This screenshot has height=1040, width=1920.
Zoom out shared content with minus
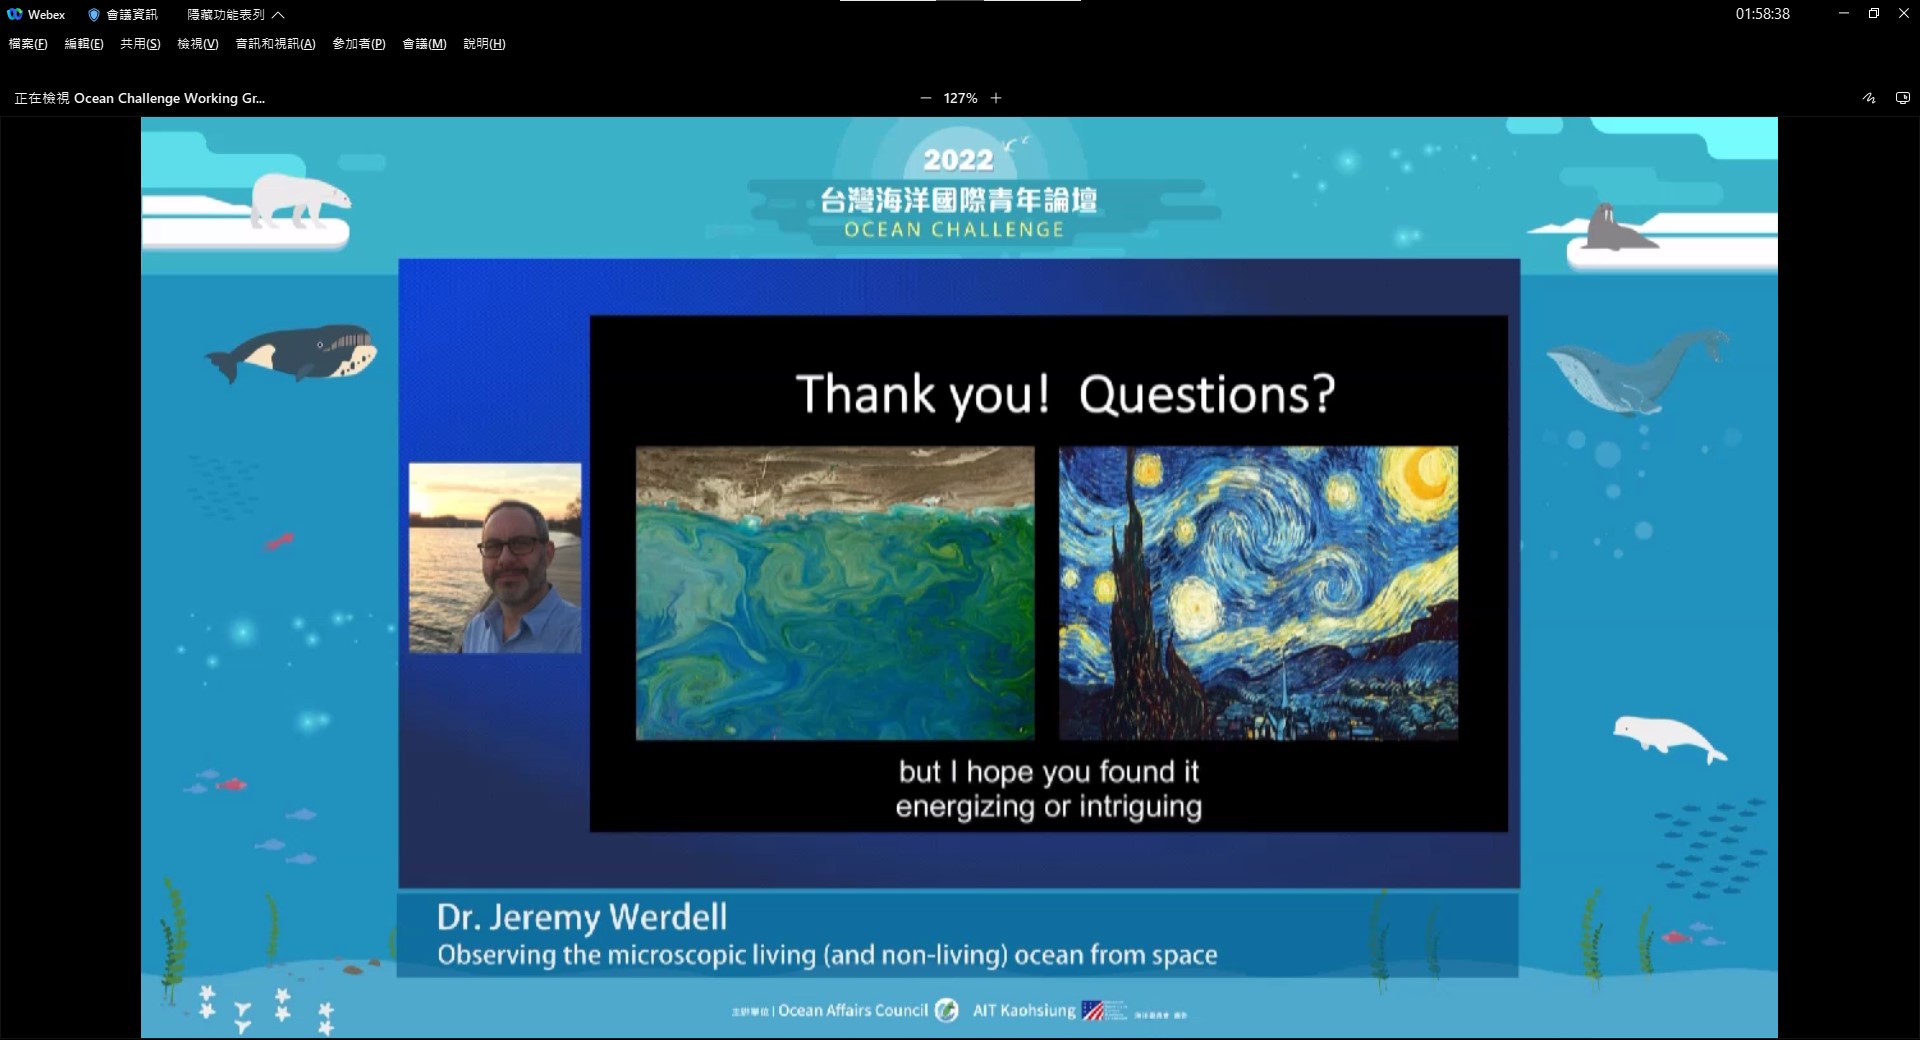925,98
